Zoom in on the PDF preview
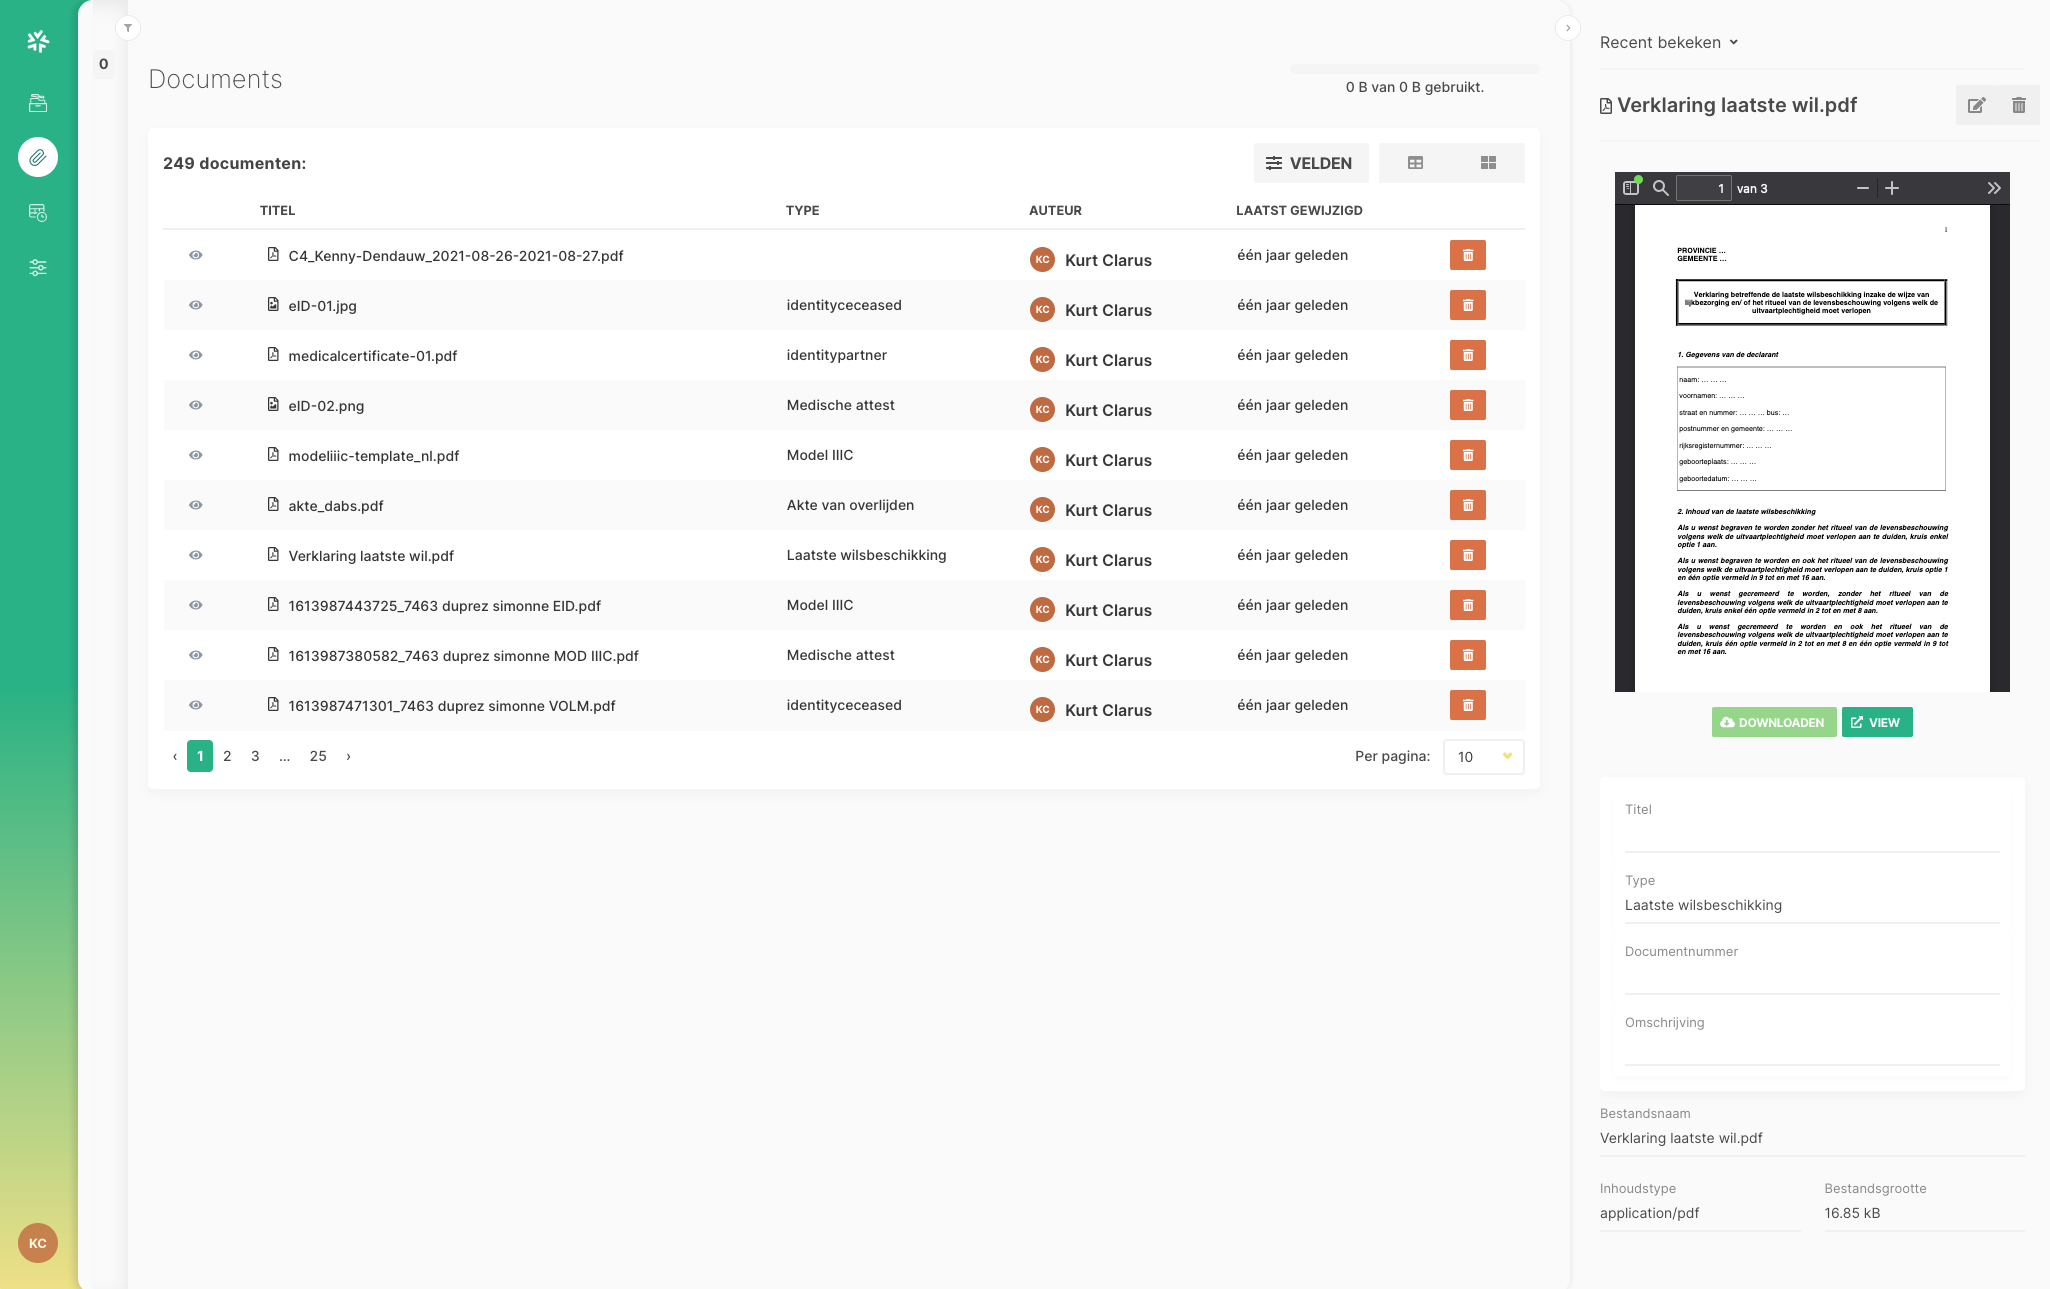 pyautogui.click(x=1891, y=188)
